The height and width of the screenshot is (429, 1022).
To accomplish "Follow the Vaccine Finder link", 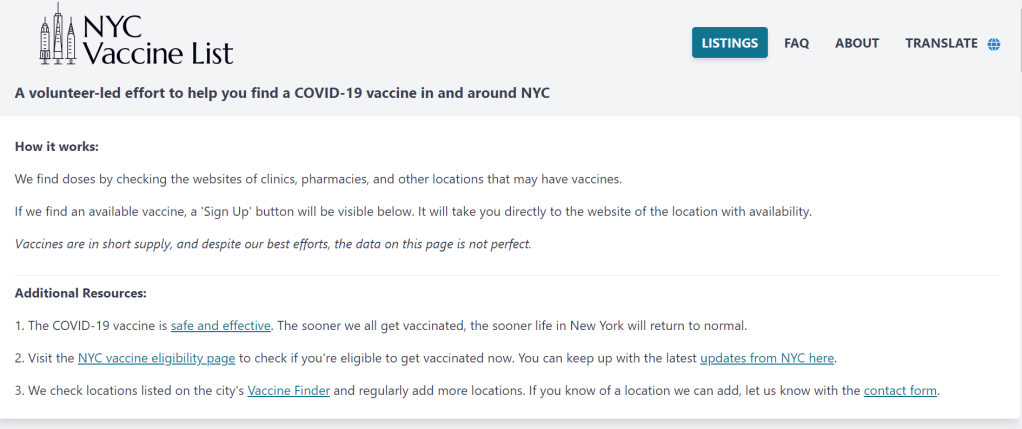I will pos(288,390).
